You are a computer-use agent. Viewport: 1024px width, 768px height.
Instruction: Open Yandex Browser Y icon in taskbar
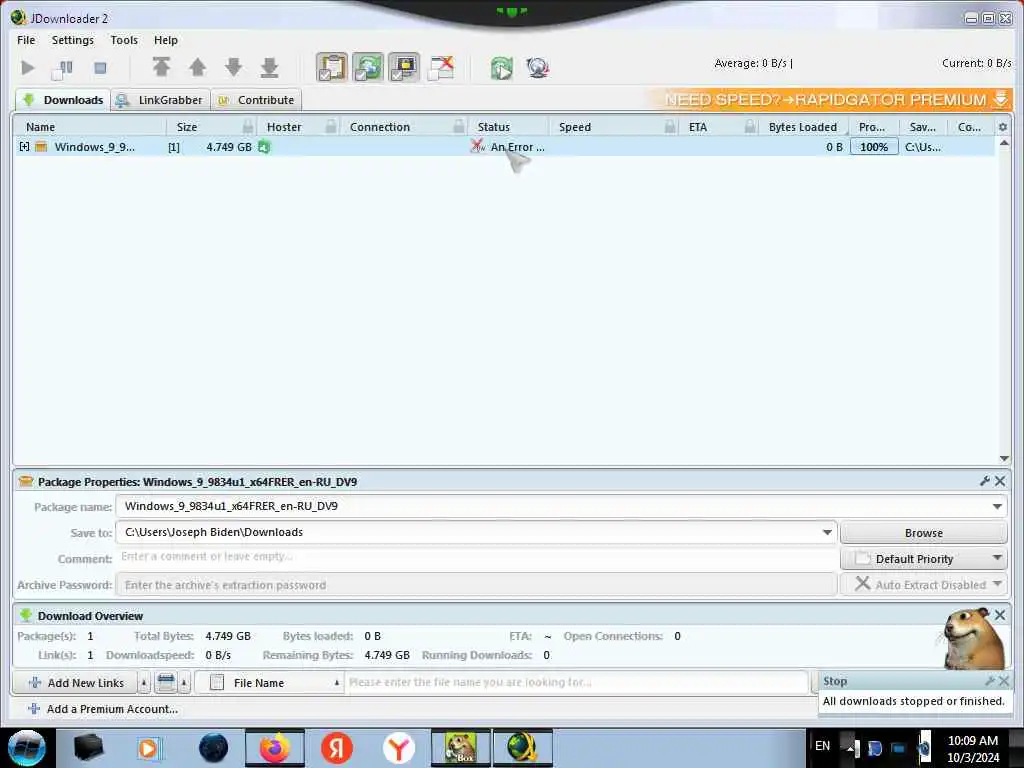pyautogui.click(x=399, y=748)
